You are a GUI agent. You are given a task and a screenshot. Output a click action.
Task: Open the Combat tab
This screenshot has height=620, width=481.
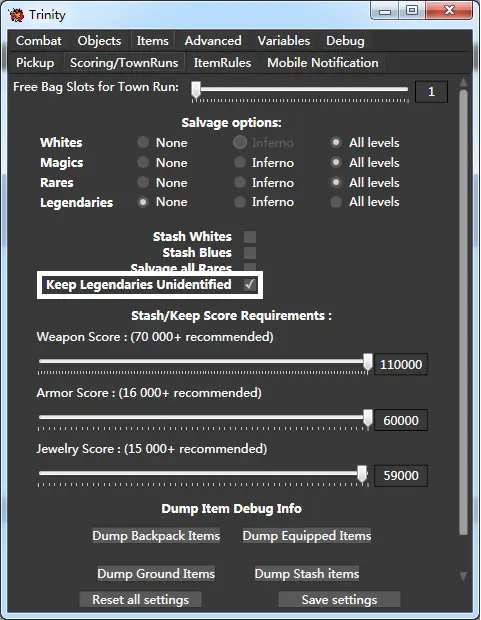pos(39,41)
